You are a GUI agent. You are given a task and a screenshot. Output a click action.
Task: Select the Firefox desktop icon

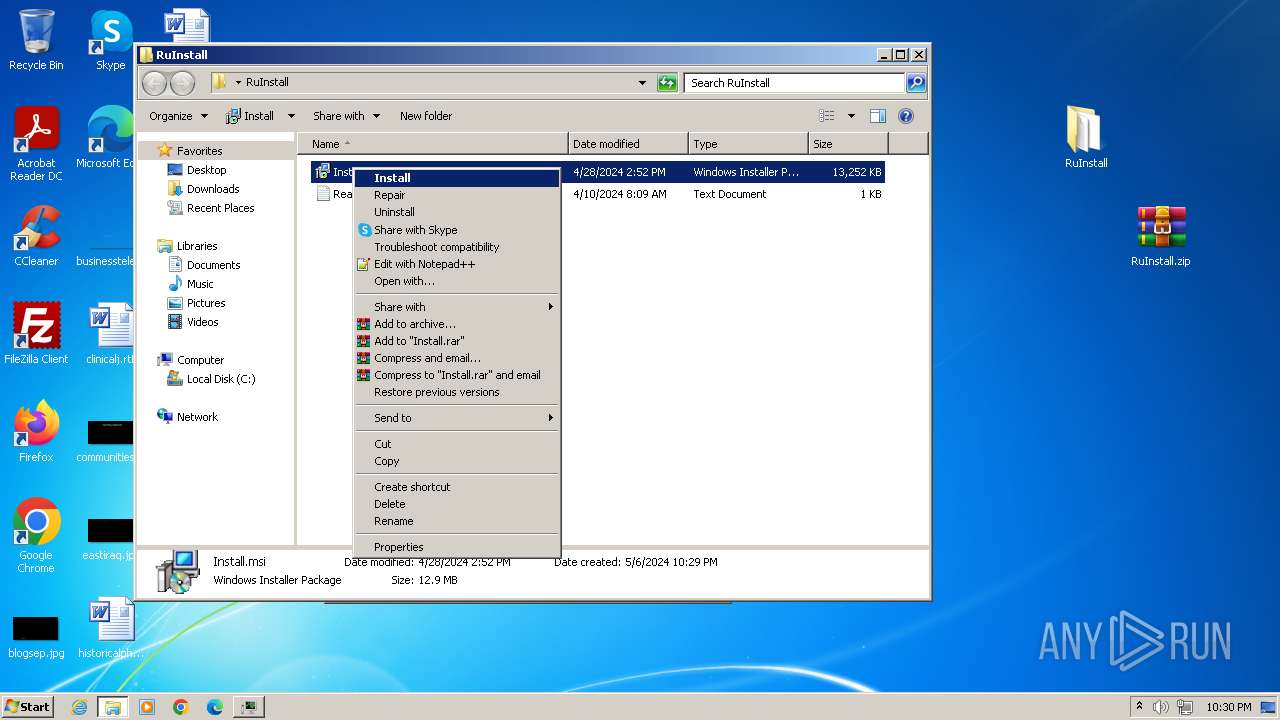[x=36, y=432]
